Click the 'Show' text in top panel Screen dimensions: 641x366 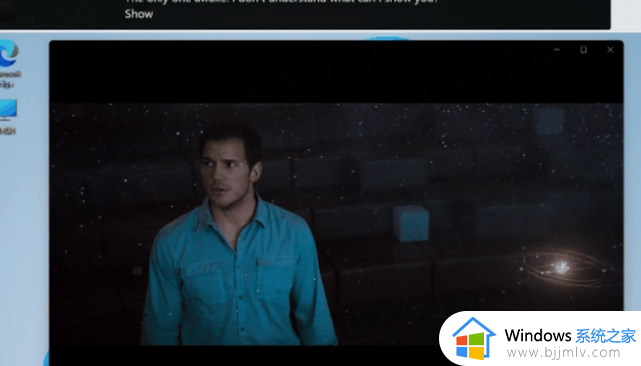click(139, 14)
